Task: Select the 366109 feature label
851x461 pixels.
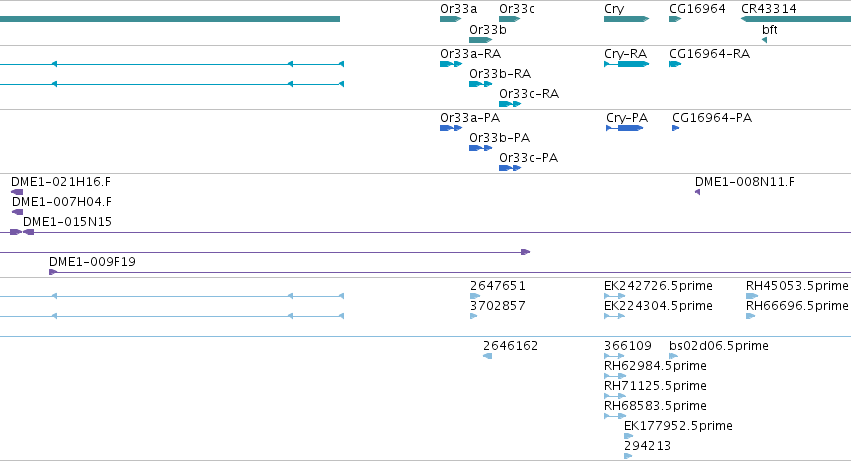Action: pos(627,346)
